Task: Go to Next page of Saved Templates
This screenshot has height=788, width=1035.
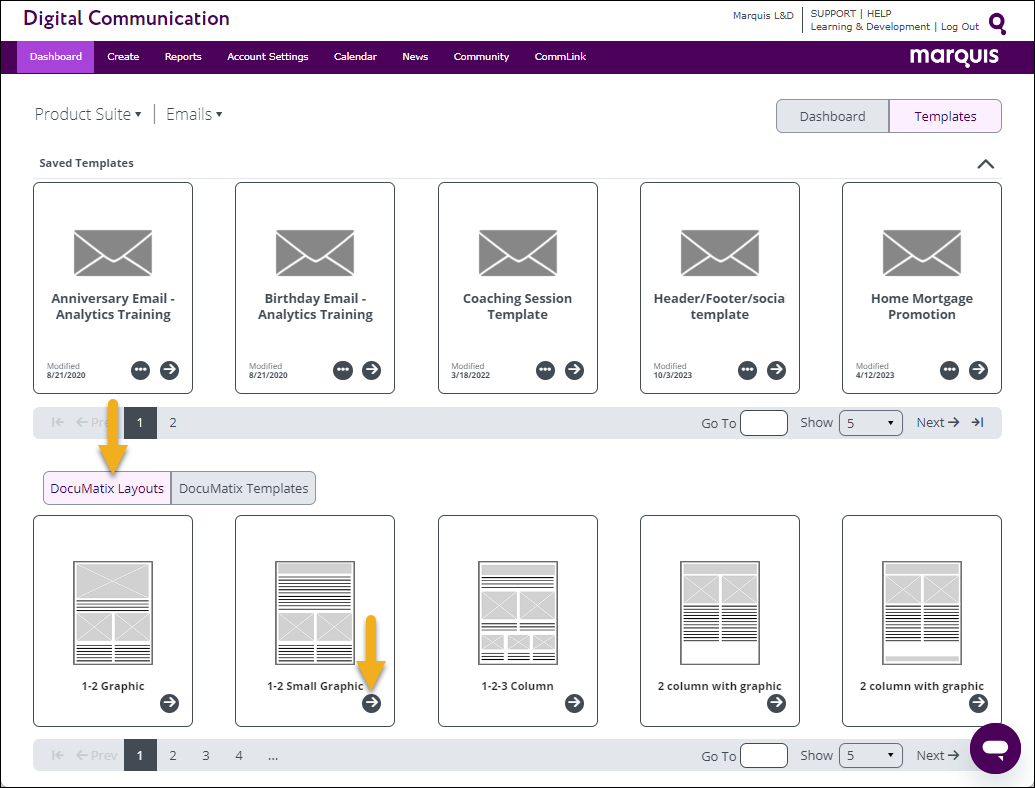Action: tap(937, 422)
